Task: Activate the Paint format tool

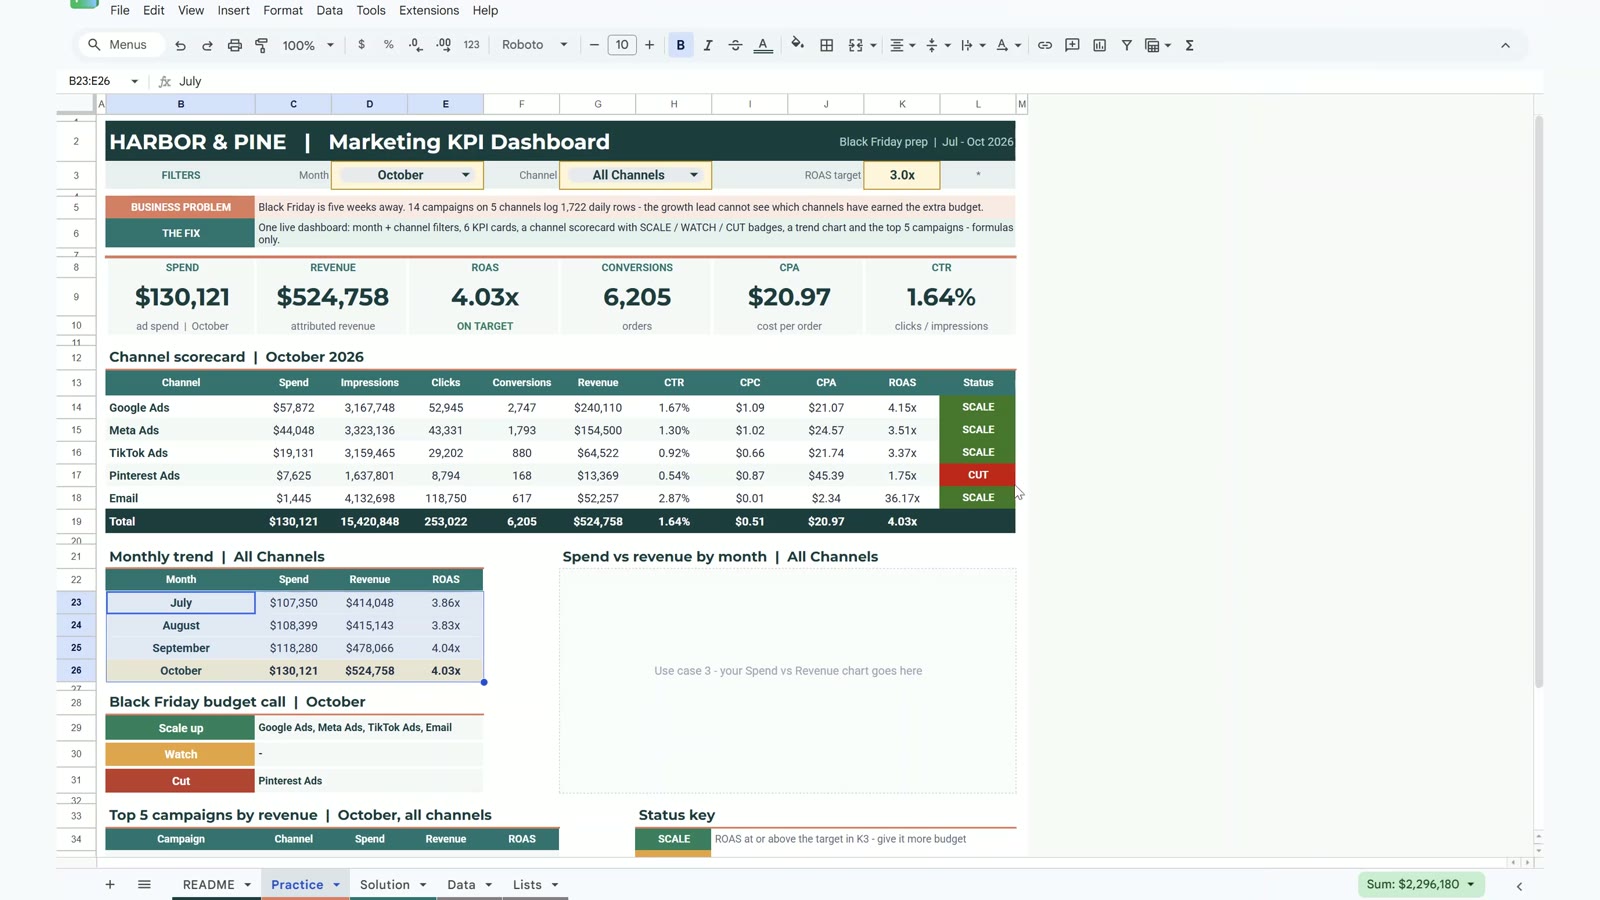Action: coord(262,45)
